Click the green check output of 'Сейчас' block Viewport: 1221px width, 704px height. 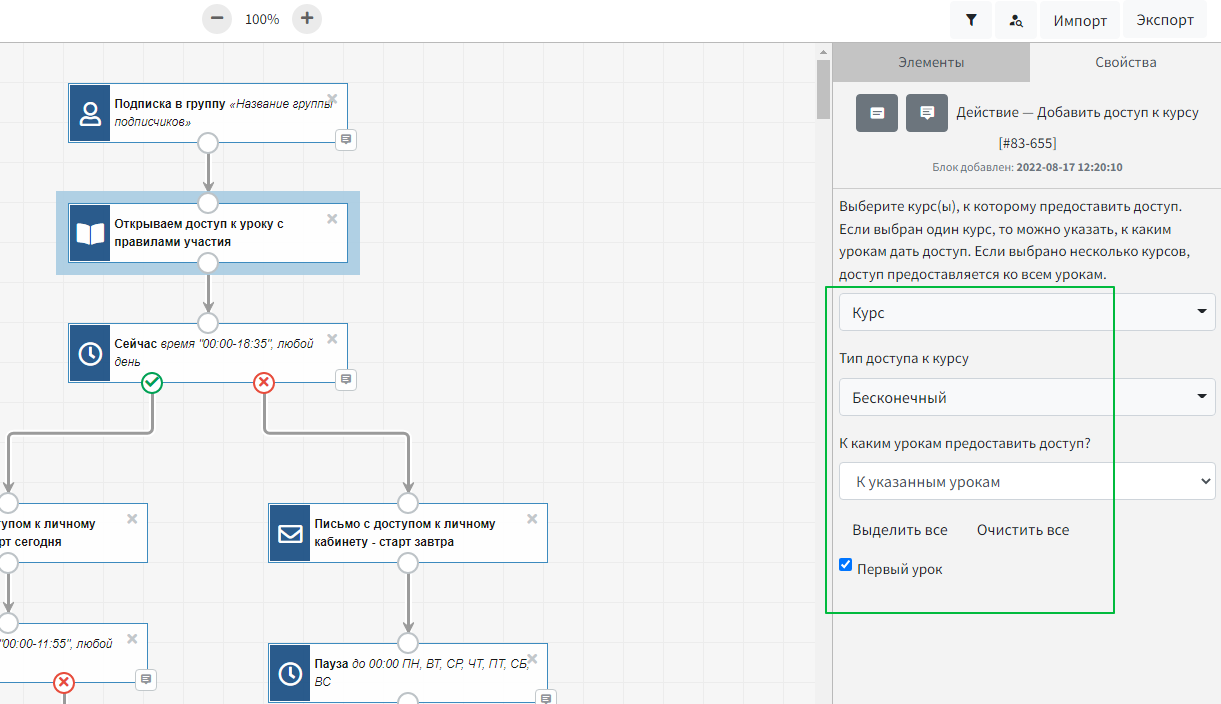coord(152,382)
